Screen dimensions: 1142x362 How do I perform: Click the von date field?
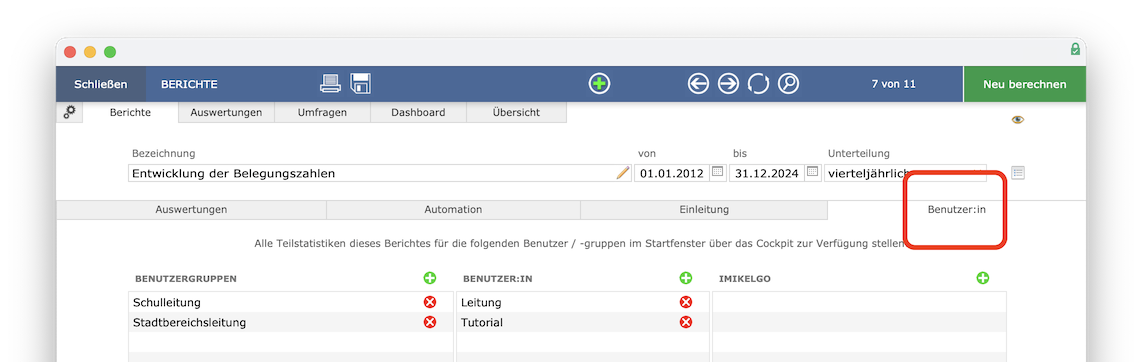672,173
